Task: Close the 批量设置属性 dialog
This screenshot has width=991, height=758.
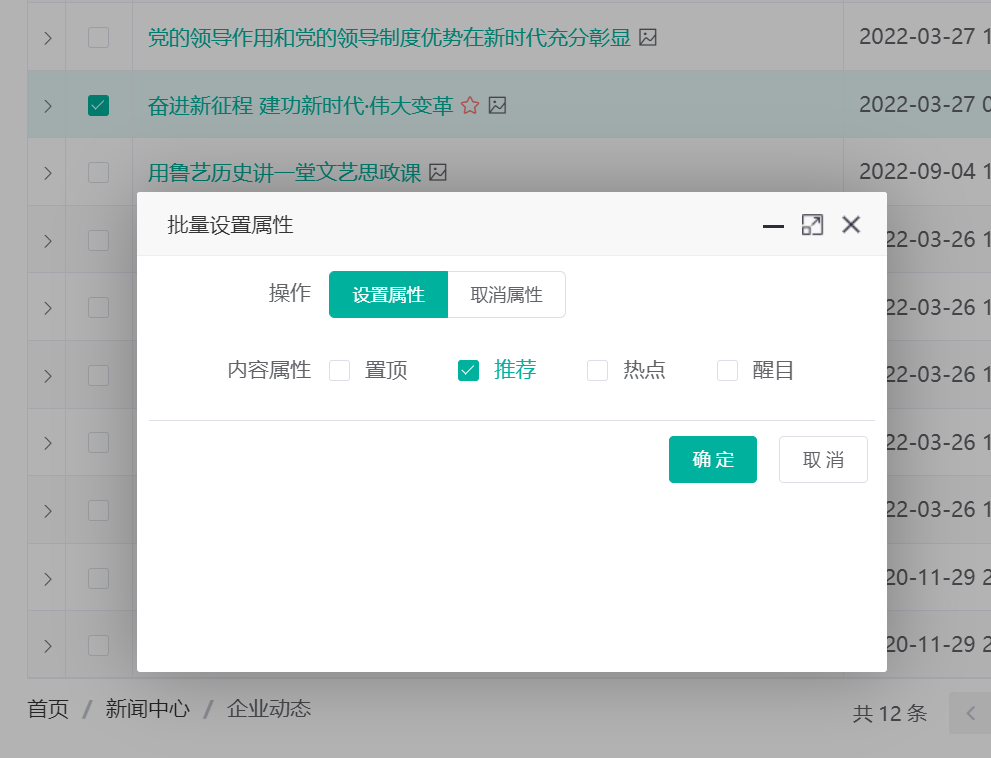Action: click(x=851, y=224)
